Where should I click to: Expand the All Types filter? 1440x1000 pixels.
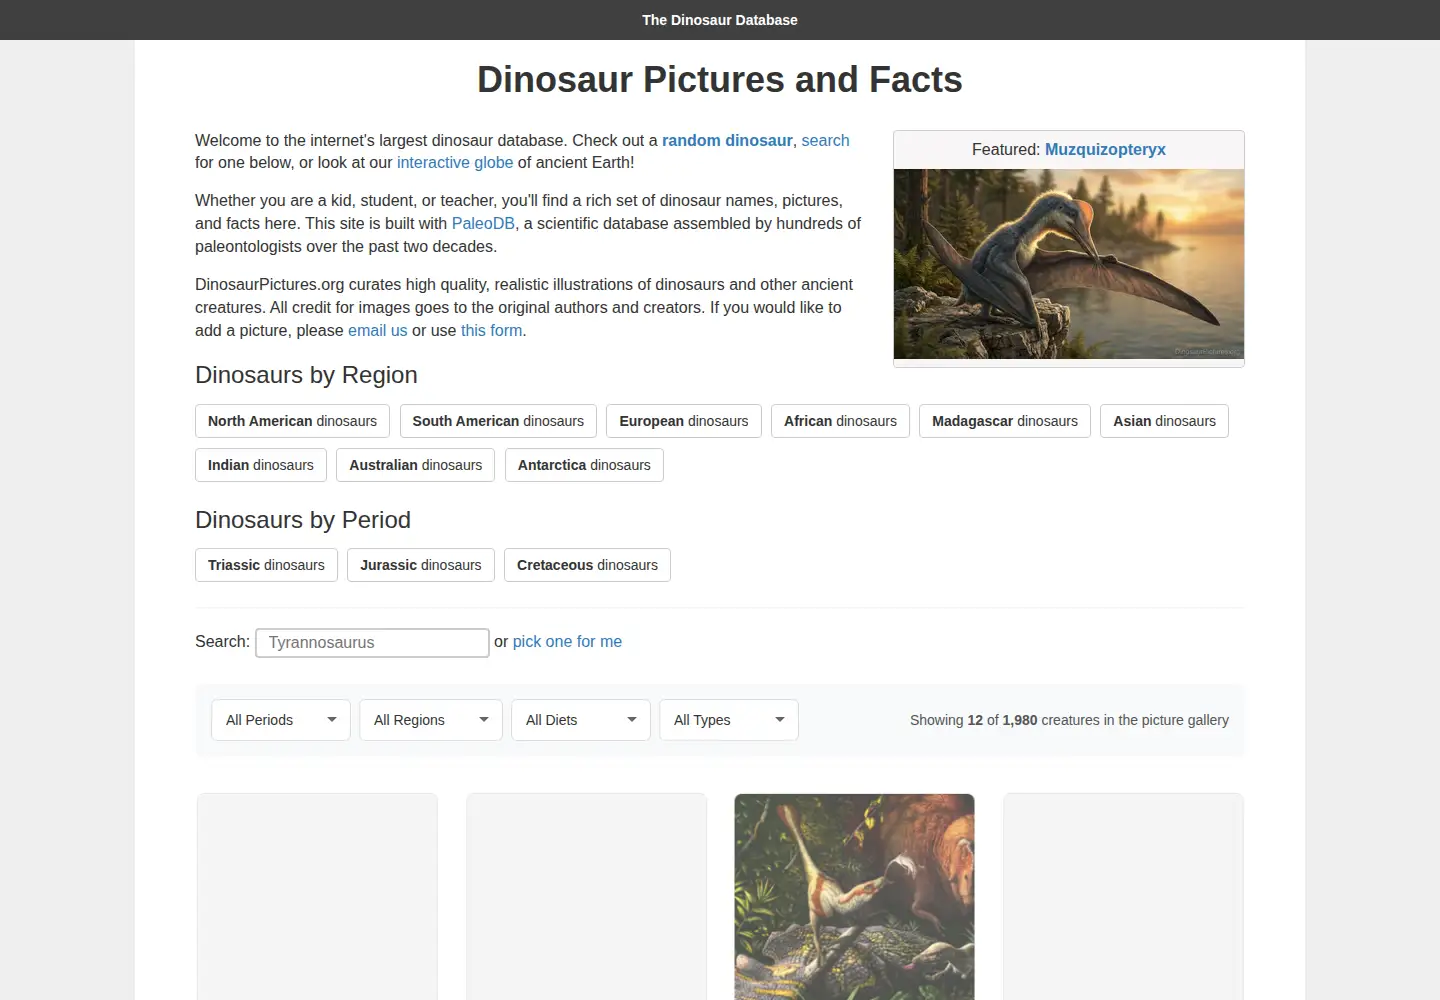[729, 720]
